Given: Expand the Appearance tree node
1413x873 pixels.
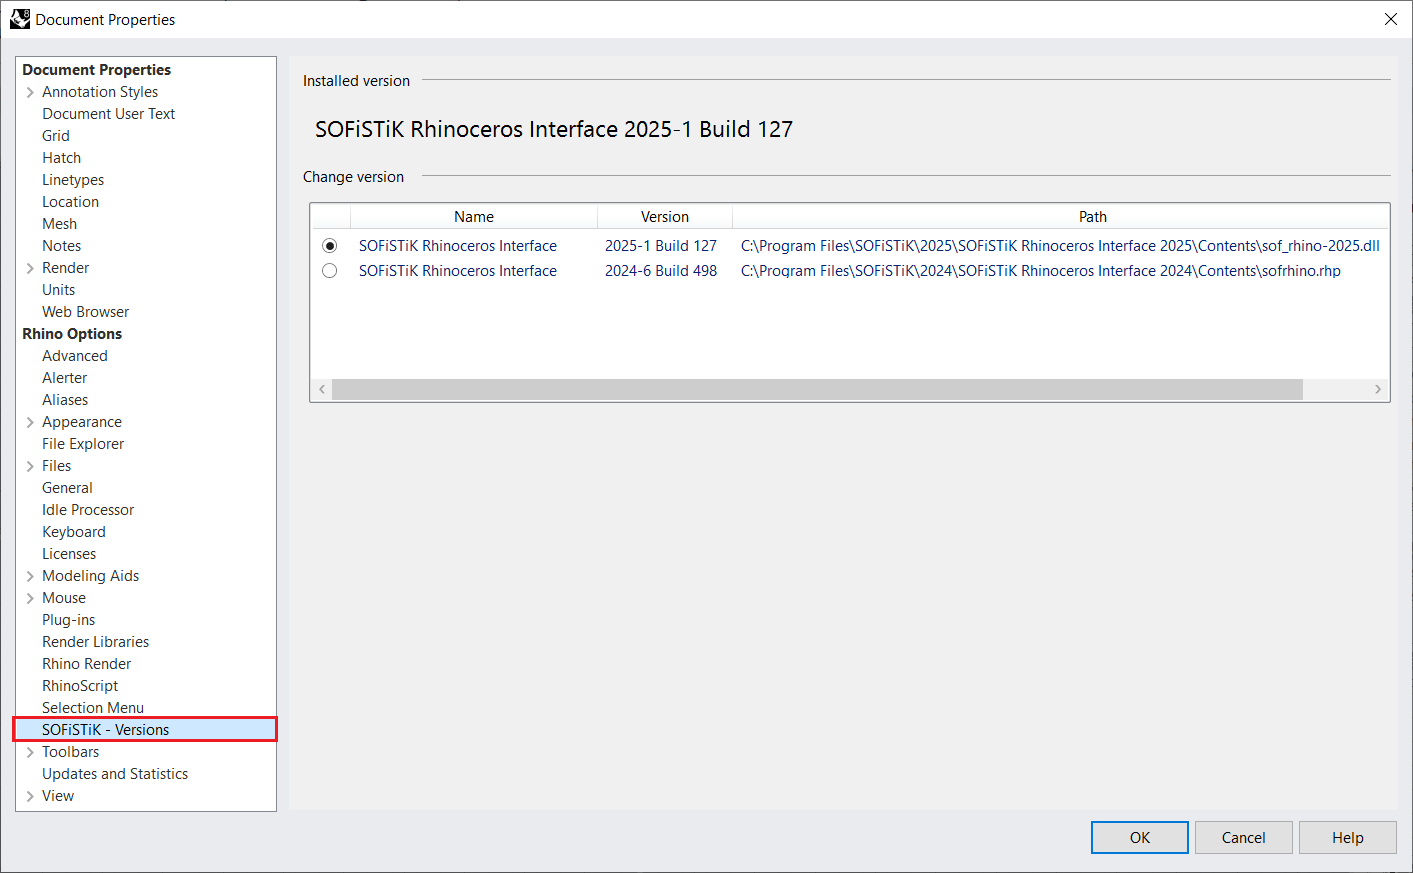Looking at the screenshot, I should tap(30, 422).
